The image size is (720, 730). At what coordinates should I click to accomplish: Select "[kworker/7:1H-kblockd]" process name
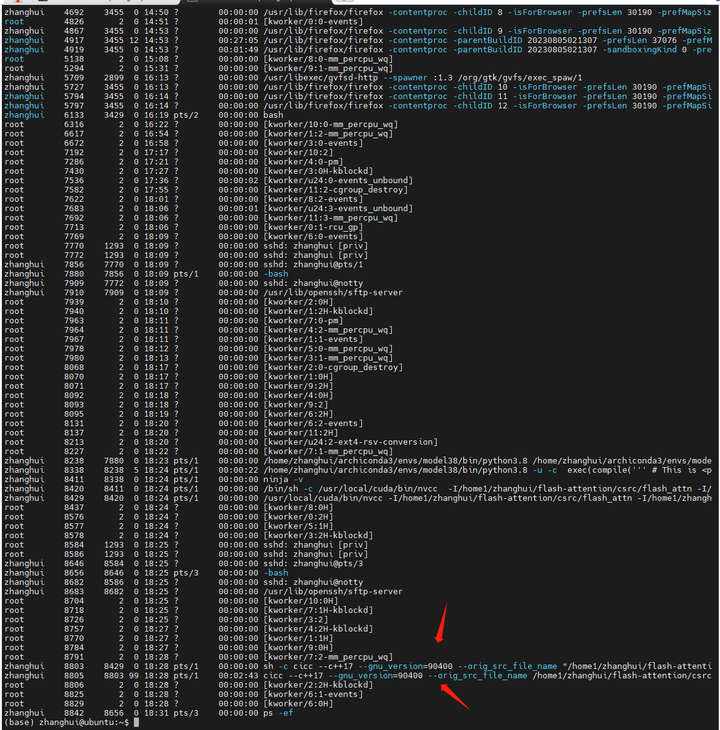pos(318,610)
